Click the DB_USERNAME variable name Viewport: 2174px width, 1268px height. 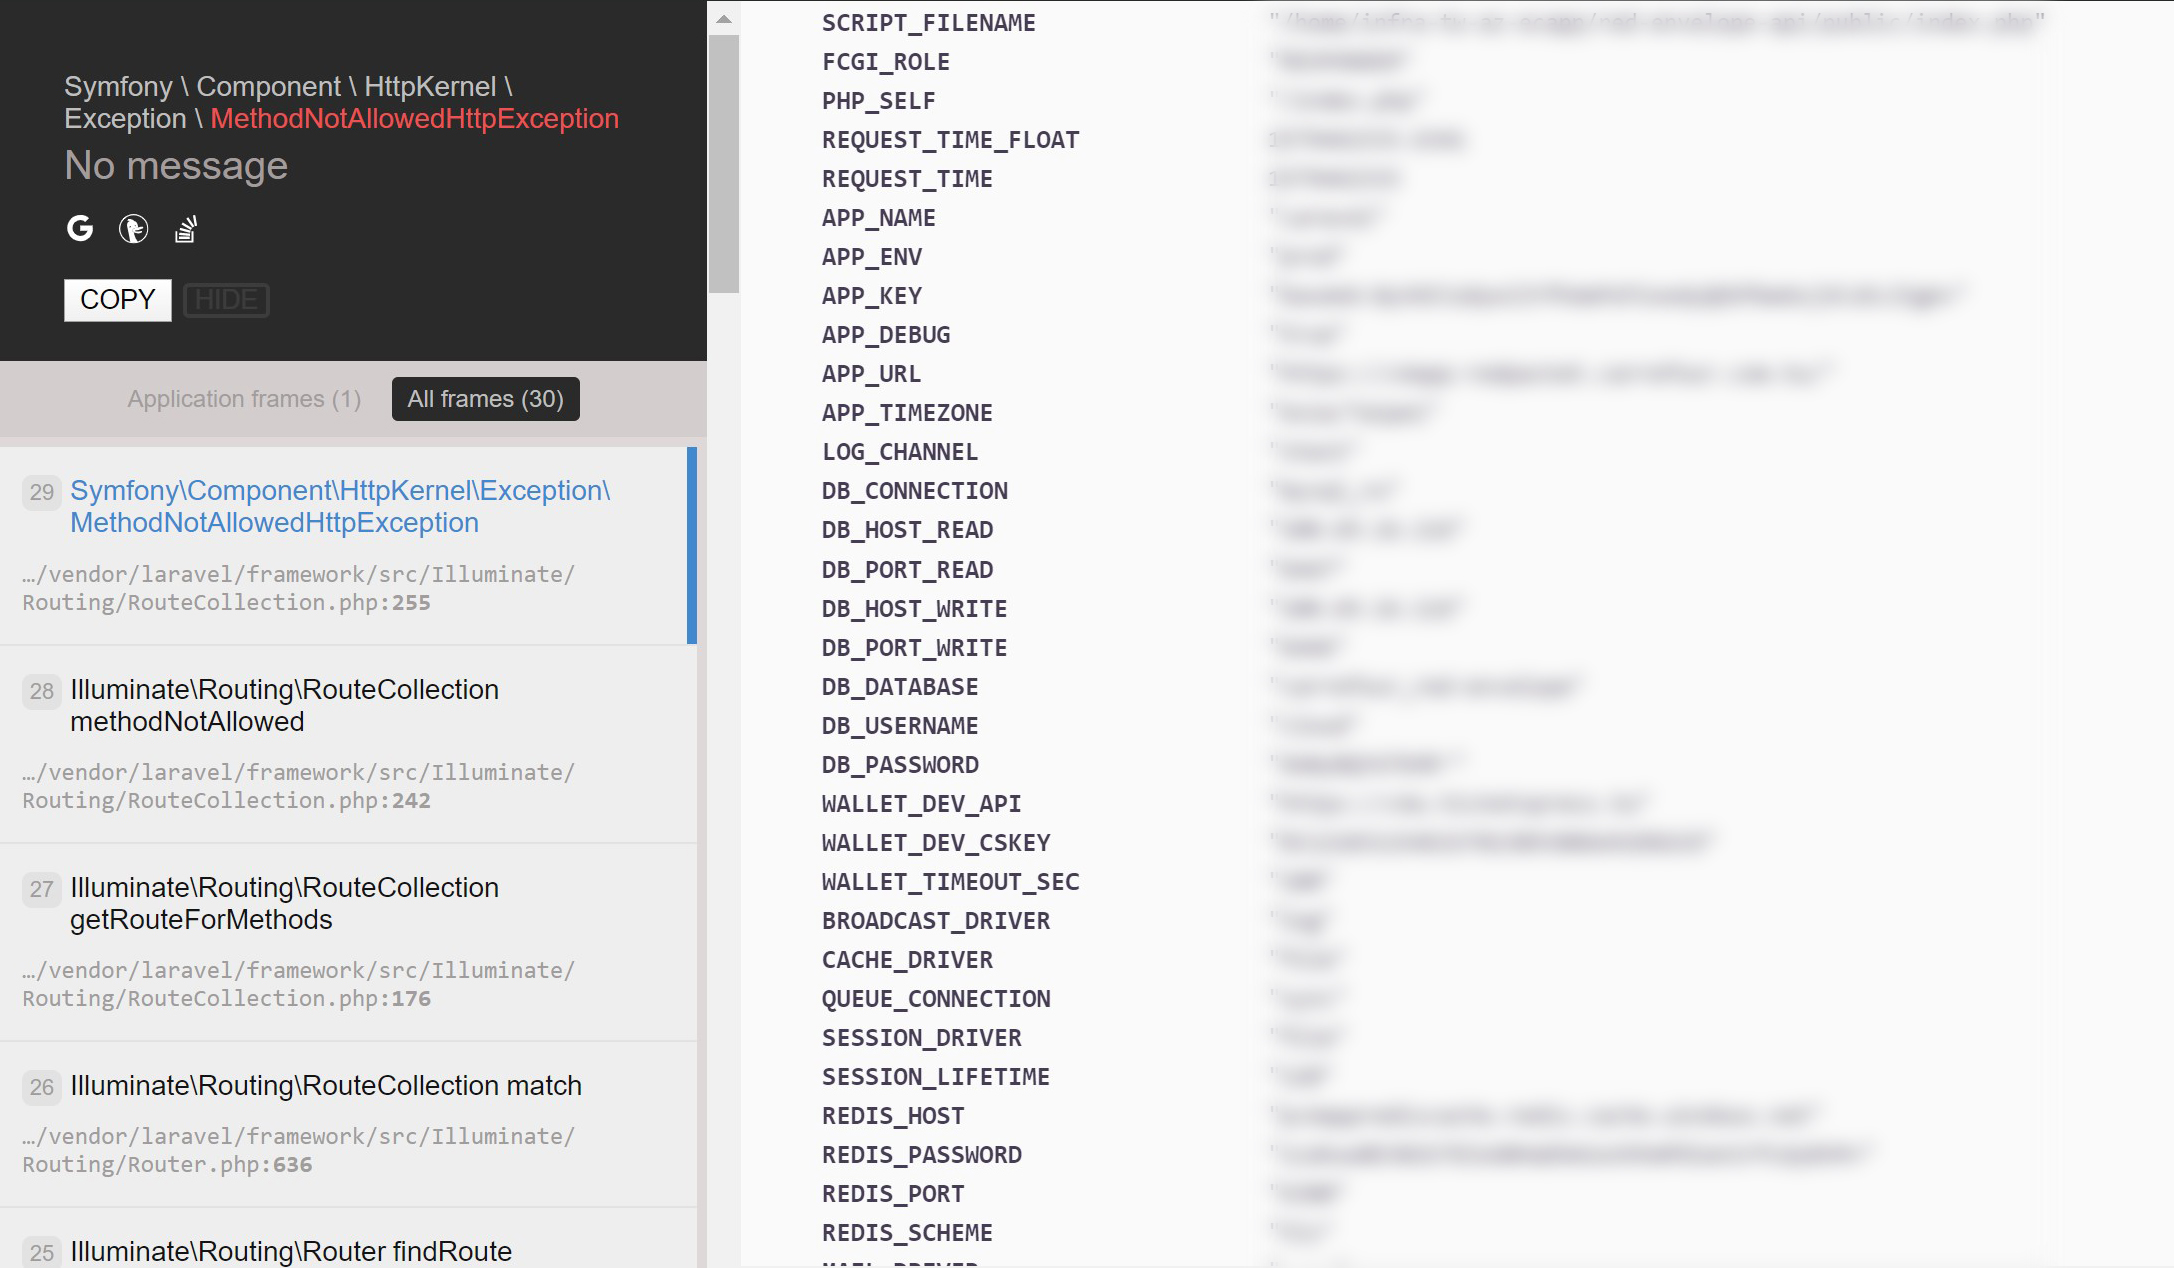tap(900, 726)
